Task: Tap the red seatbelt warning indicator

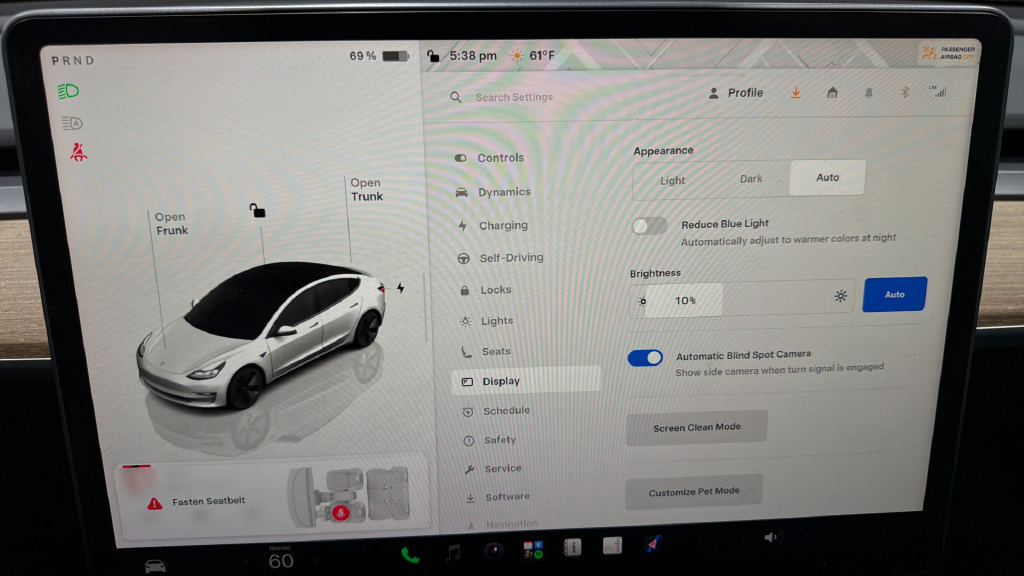Action: pos(78,152)
